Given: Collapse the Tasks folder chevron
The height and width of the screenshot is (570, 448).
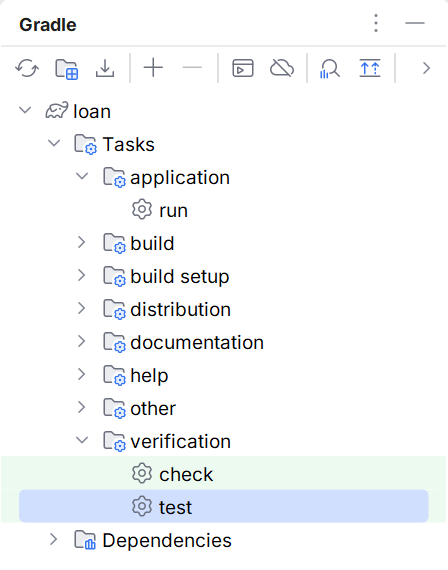Looking at the screenshot, I should 54,143.
